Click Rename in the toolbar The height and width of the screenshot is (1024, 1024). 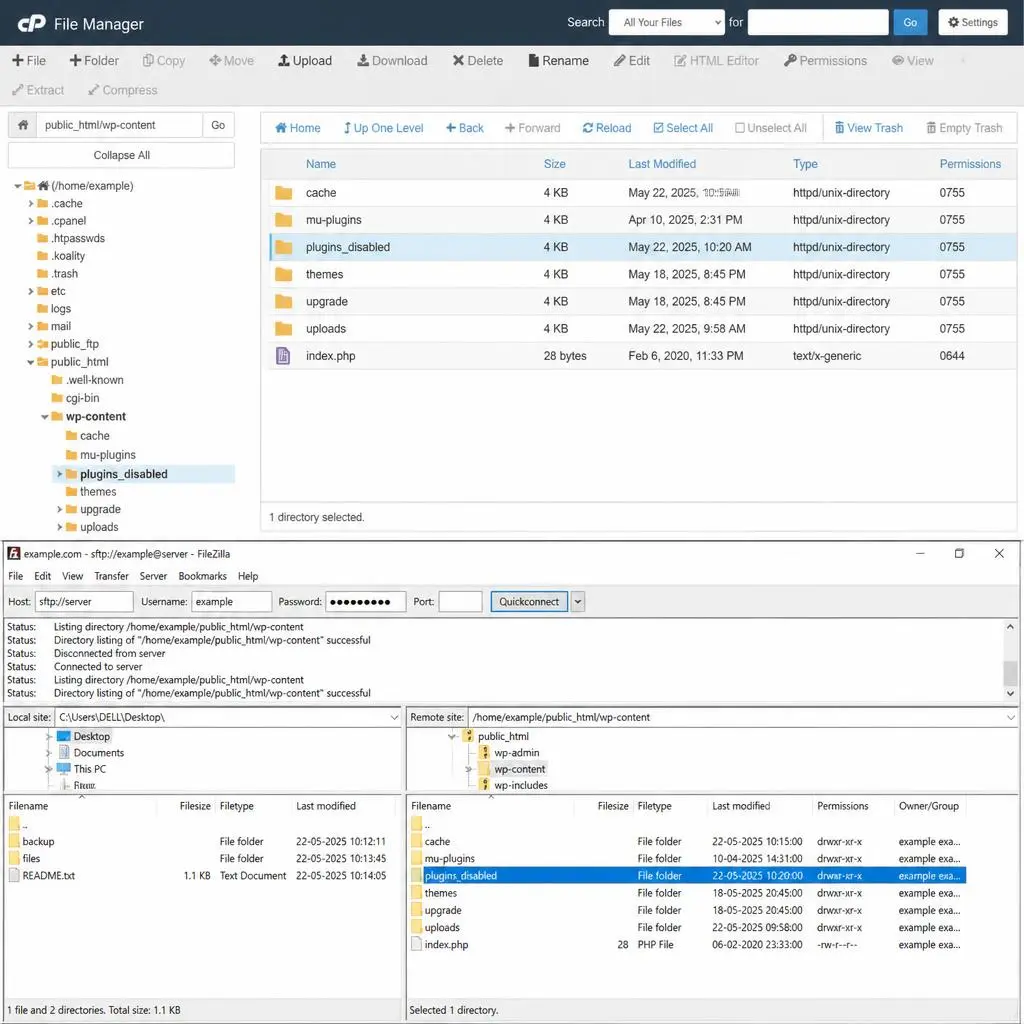558,61
